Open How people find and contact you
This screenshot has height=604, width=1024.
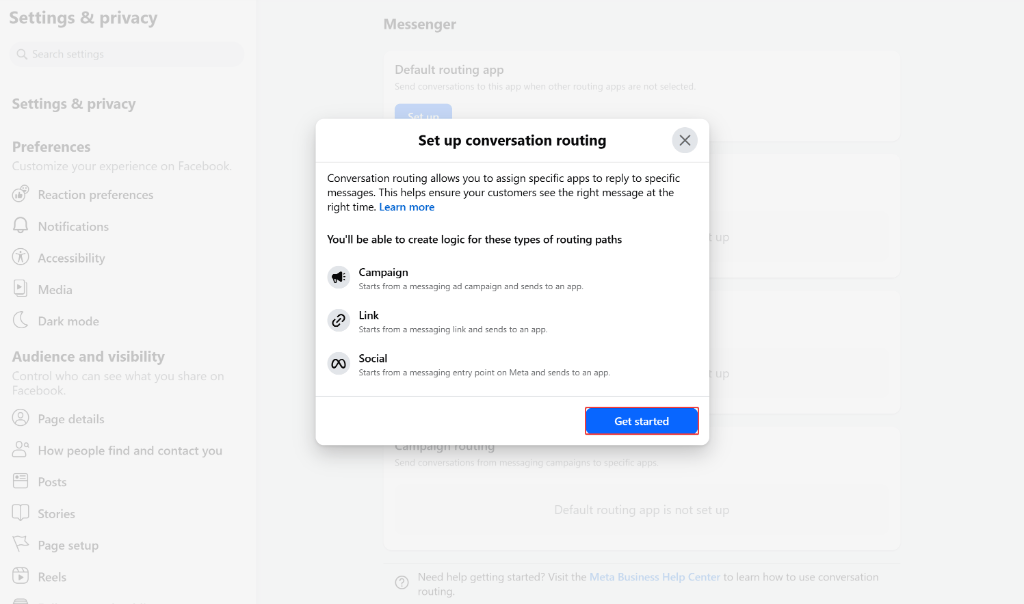pos(130,451)
